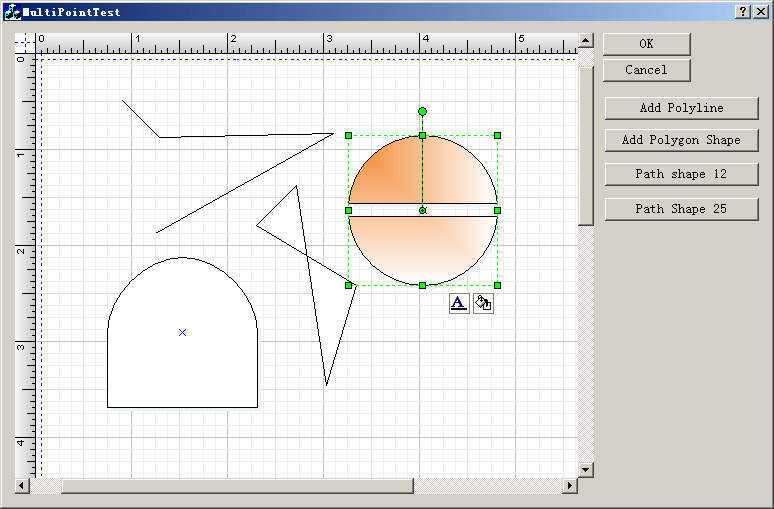774x509 pixels.
Task: Click the paint bucket fill icon
Action: [483, 304]
